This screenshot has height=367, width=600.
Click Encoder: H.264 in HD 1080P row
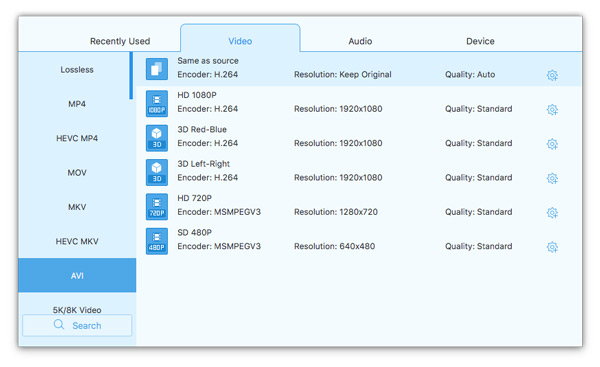tap(207, 109)
